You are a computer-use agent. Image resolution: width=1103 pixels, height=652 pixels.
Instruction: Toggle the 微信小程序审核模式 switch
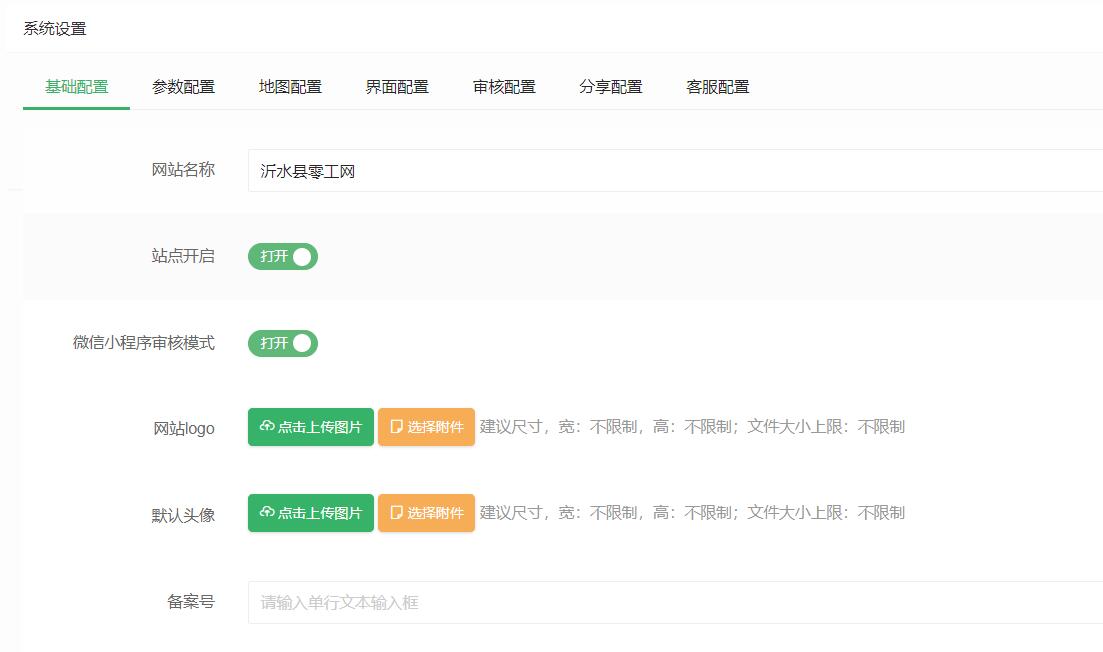coord(283,343)
